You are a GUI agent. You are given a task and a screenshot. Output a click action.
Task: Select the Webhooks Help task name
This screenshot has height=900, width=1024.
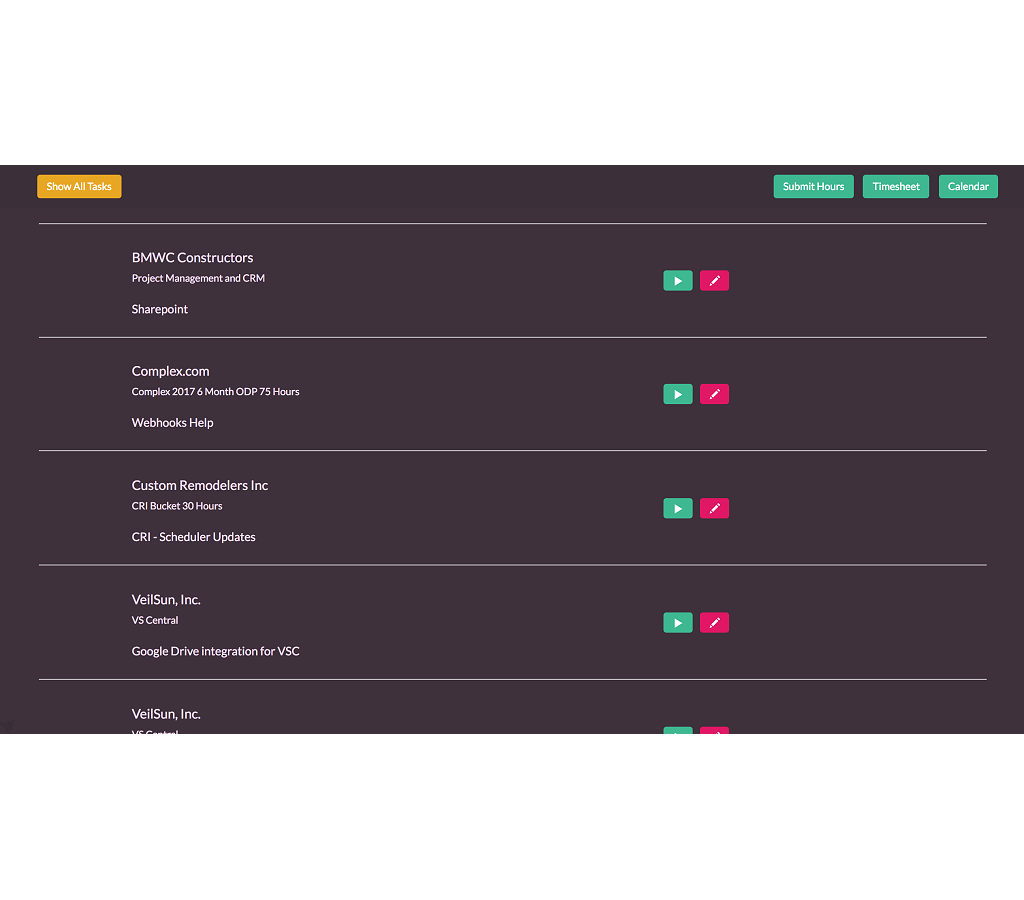pyautogui.click(x=172, y=423)
